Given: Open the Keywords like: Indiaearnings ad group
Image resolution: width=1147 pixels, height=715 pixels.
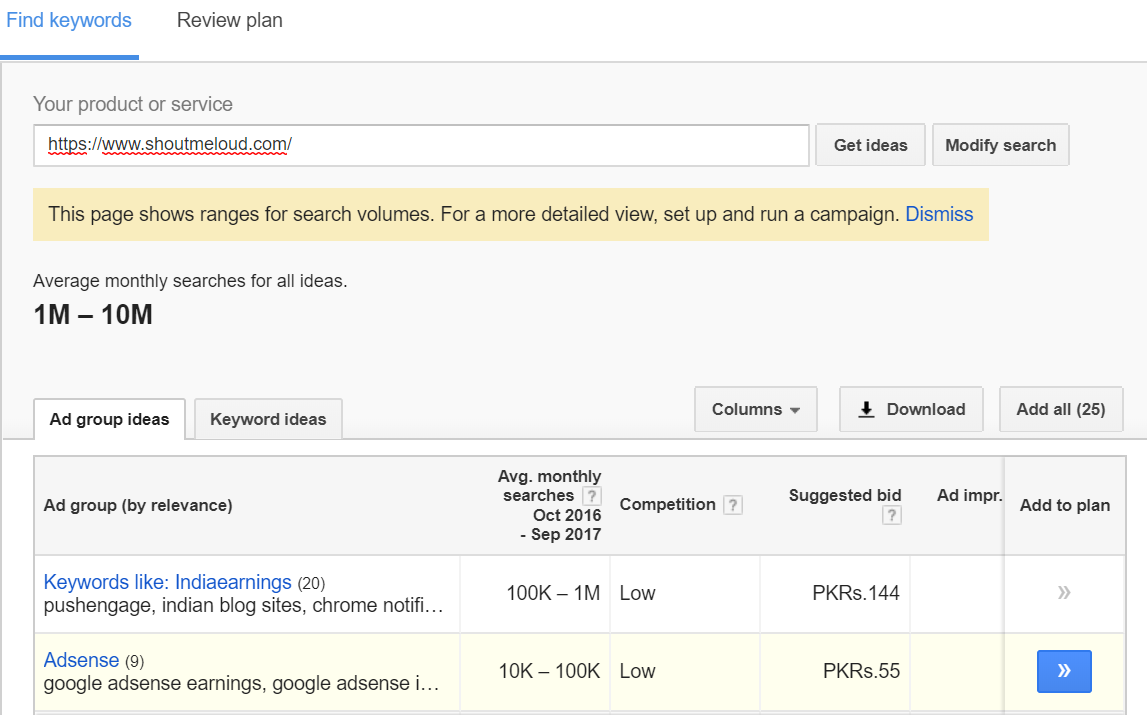Looking at the screenshot, I should tap(168, 582).
